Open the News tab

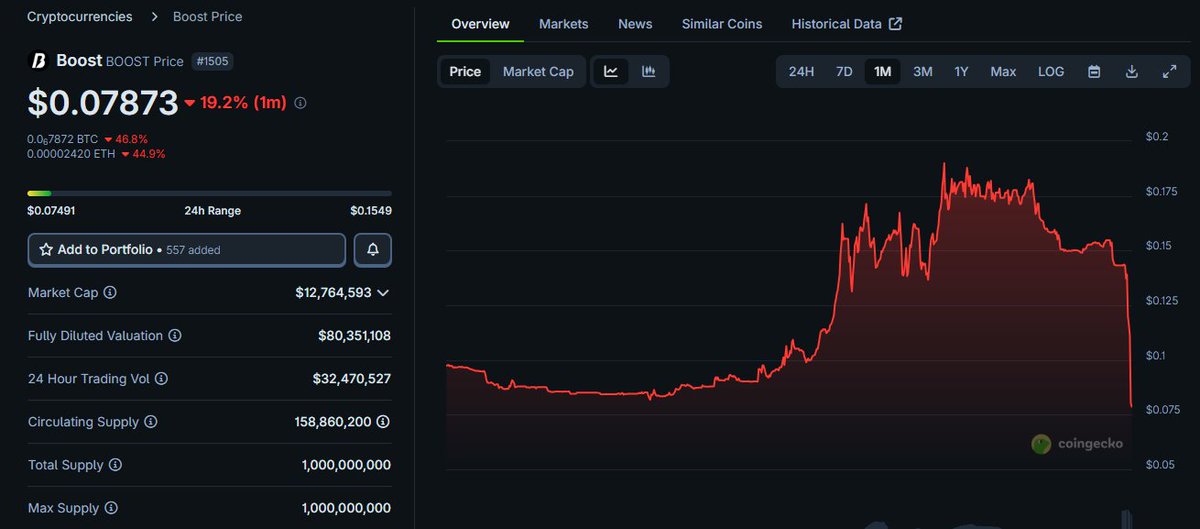tap(635, 23)
